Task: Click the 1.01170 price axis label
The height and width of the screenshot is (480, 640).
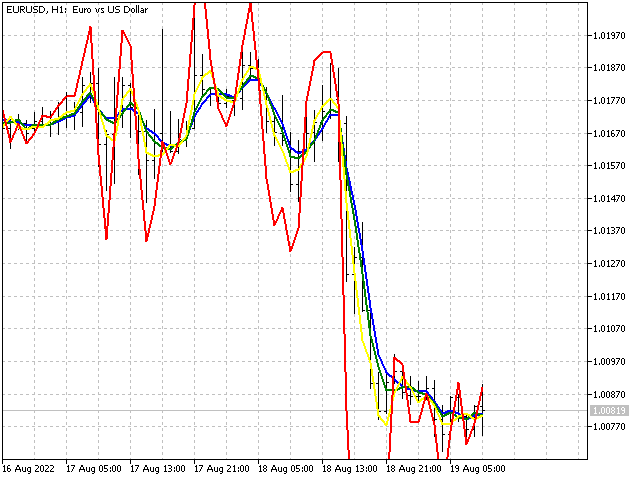Action: pos(609,297)
